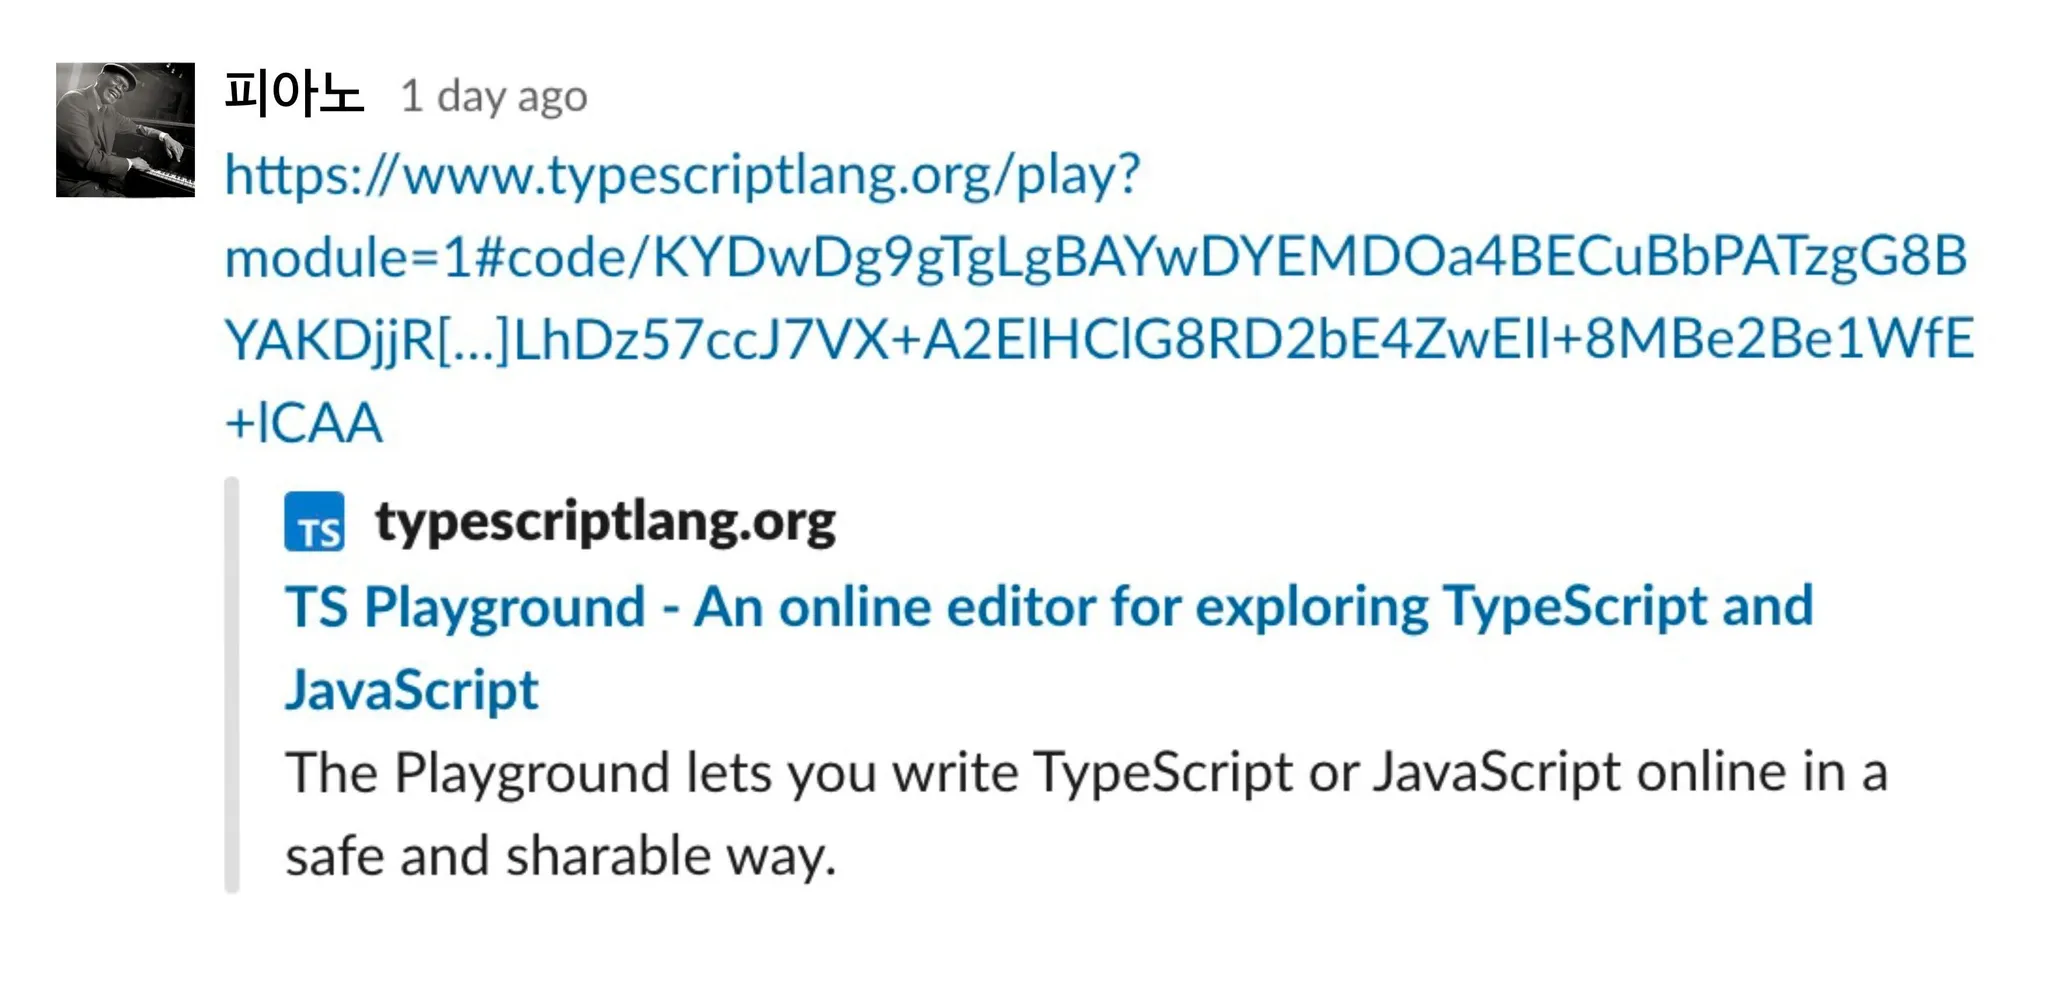Click the '+ICAA' URL ending

click(x=303, y=422)
